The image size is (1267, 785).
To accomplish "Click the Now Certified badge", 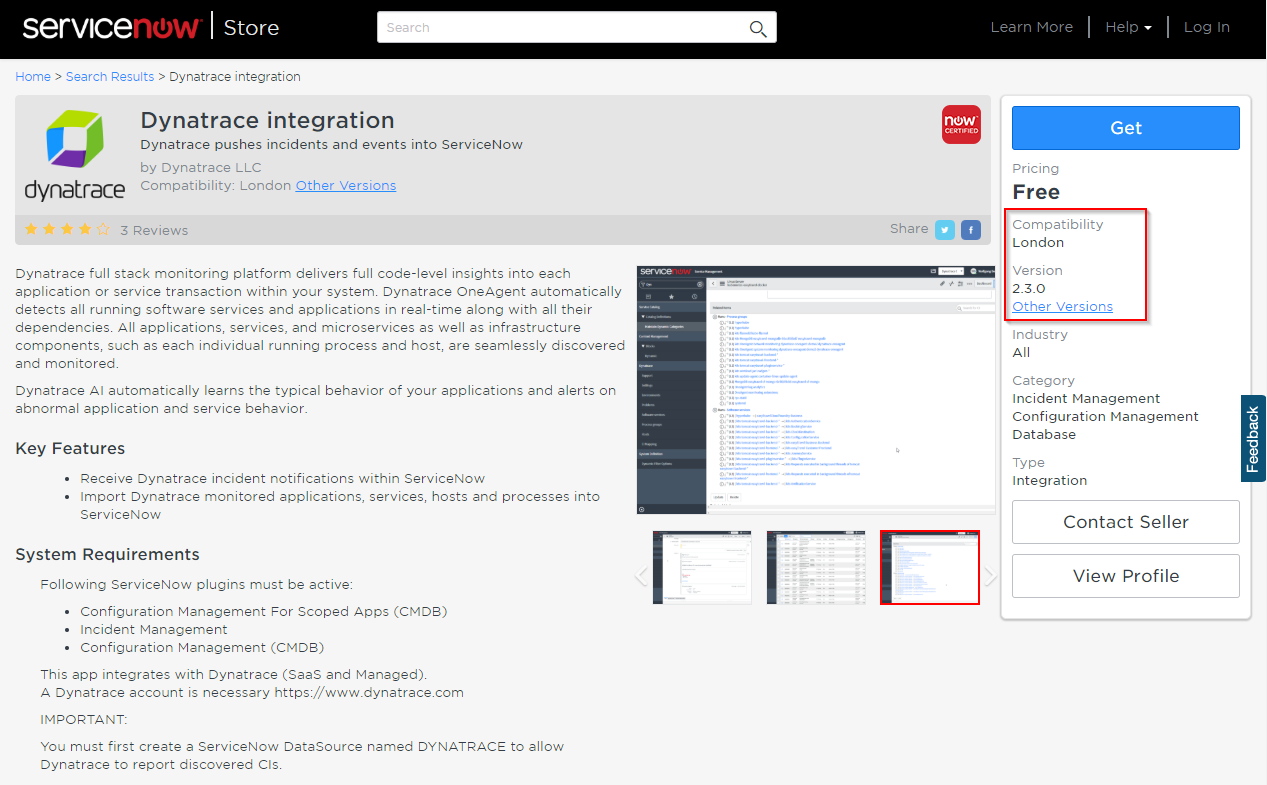I will 961,125.
